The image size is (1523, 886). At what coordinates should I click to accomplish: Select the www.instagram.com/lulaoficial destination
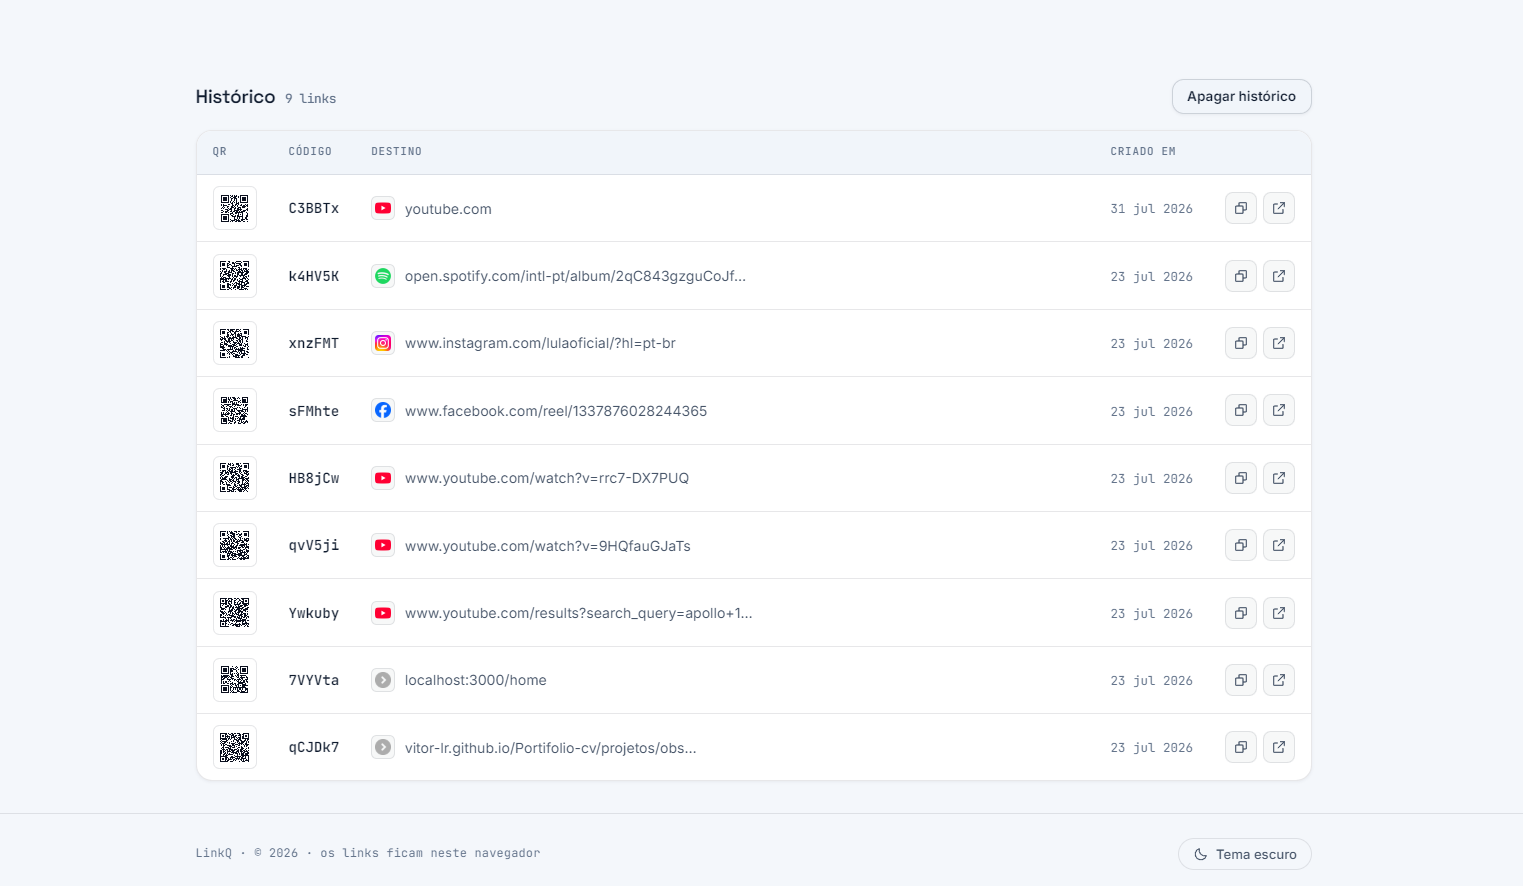pyautogui.click(x=540, y=343)
